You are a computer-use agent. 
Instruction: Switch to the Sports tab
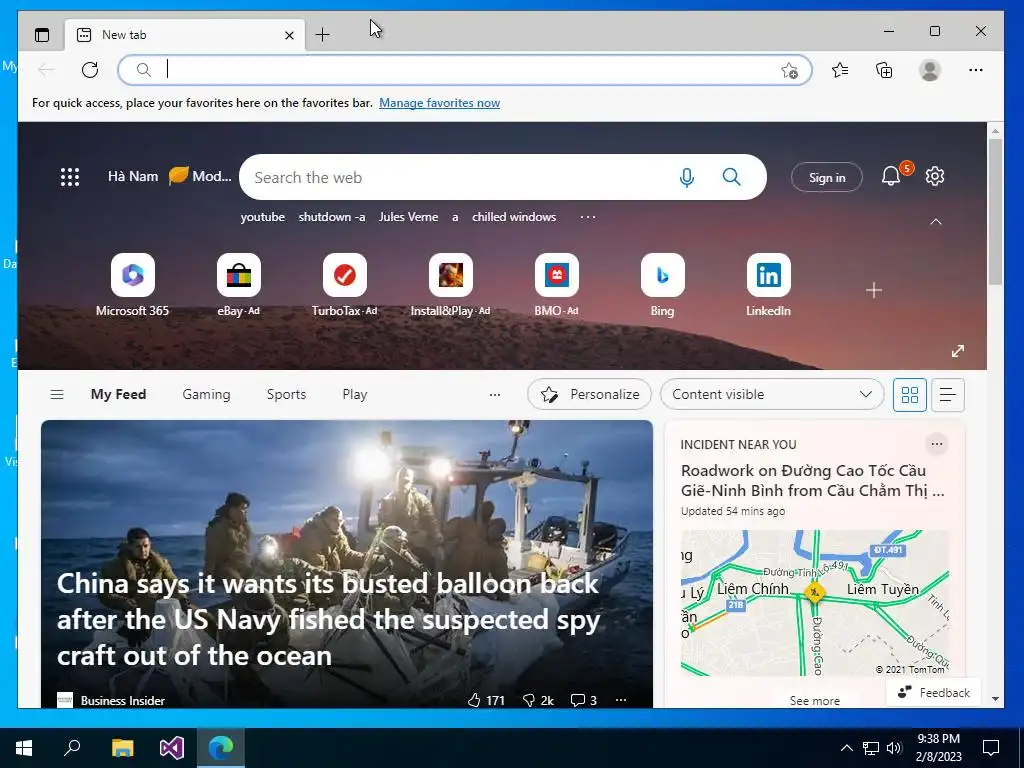[x=286, y=394]
